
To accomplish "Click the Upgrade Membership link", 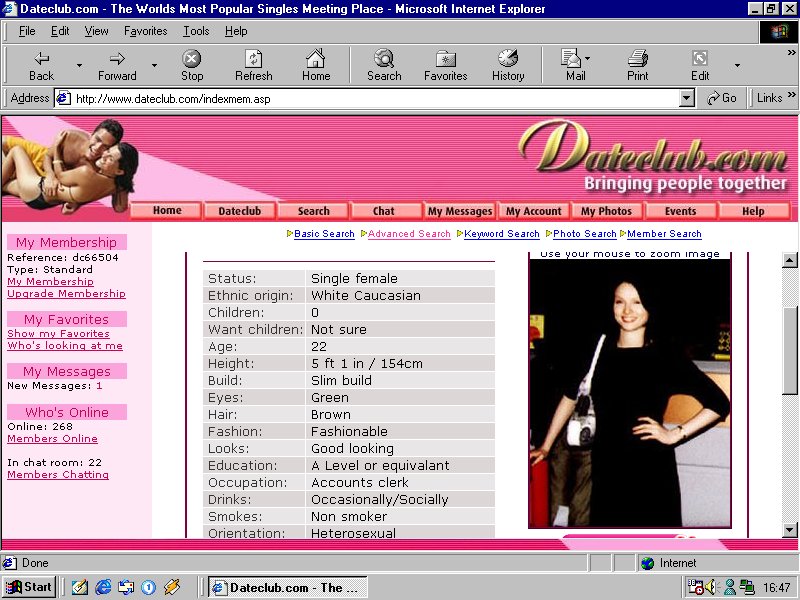I will (66, 294).
